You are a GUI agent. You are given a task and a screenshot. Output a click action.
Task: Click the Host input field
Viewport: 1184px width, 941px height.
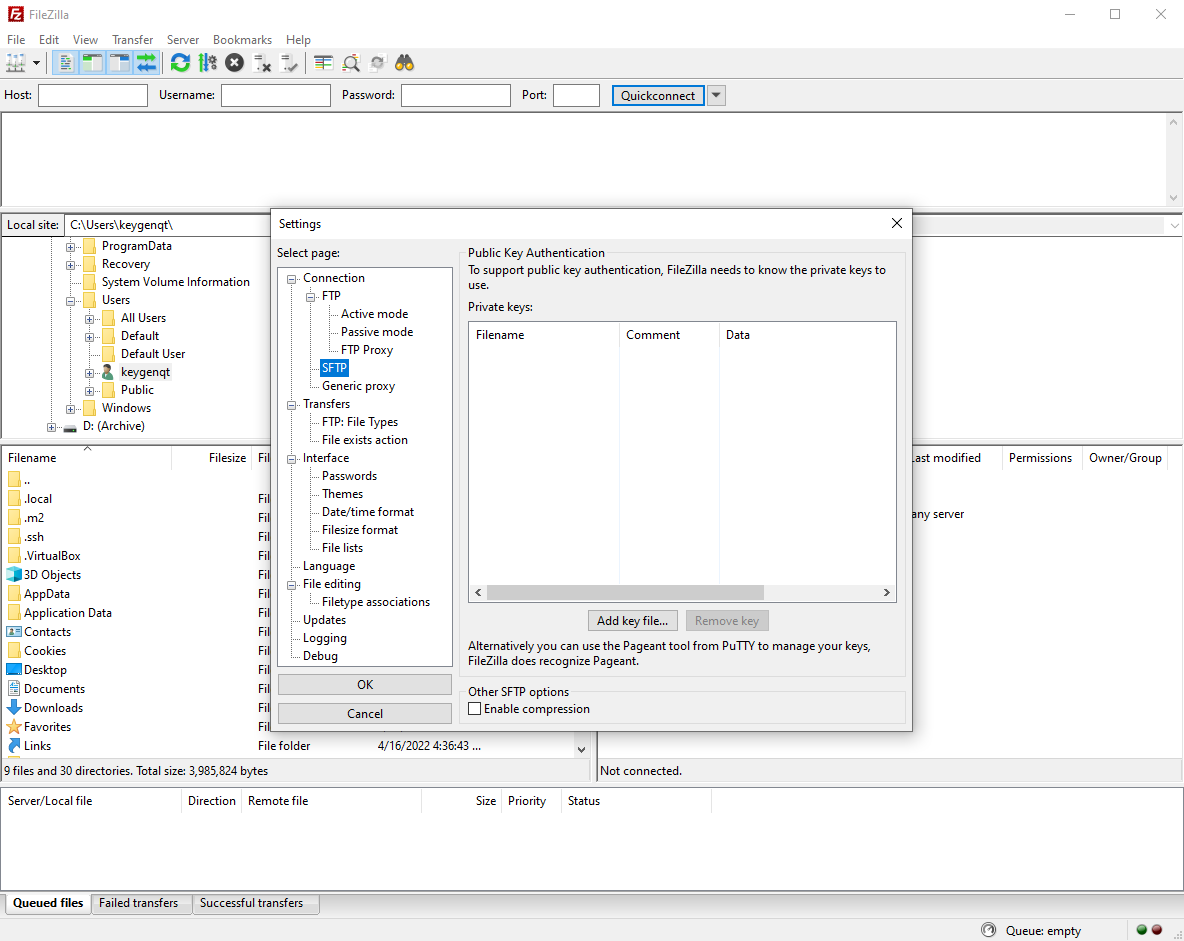(x=93, y=95)
